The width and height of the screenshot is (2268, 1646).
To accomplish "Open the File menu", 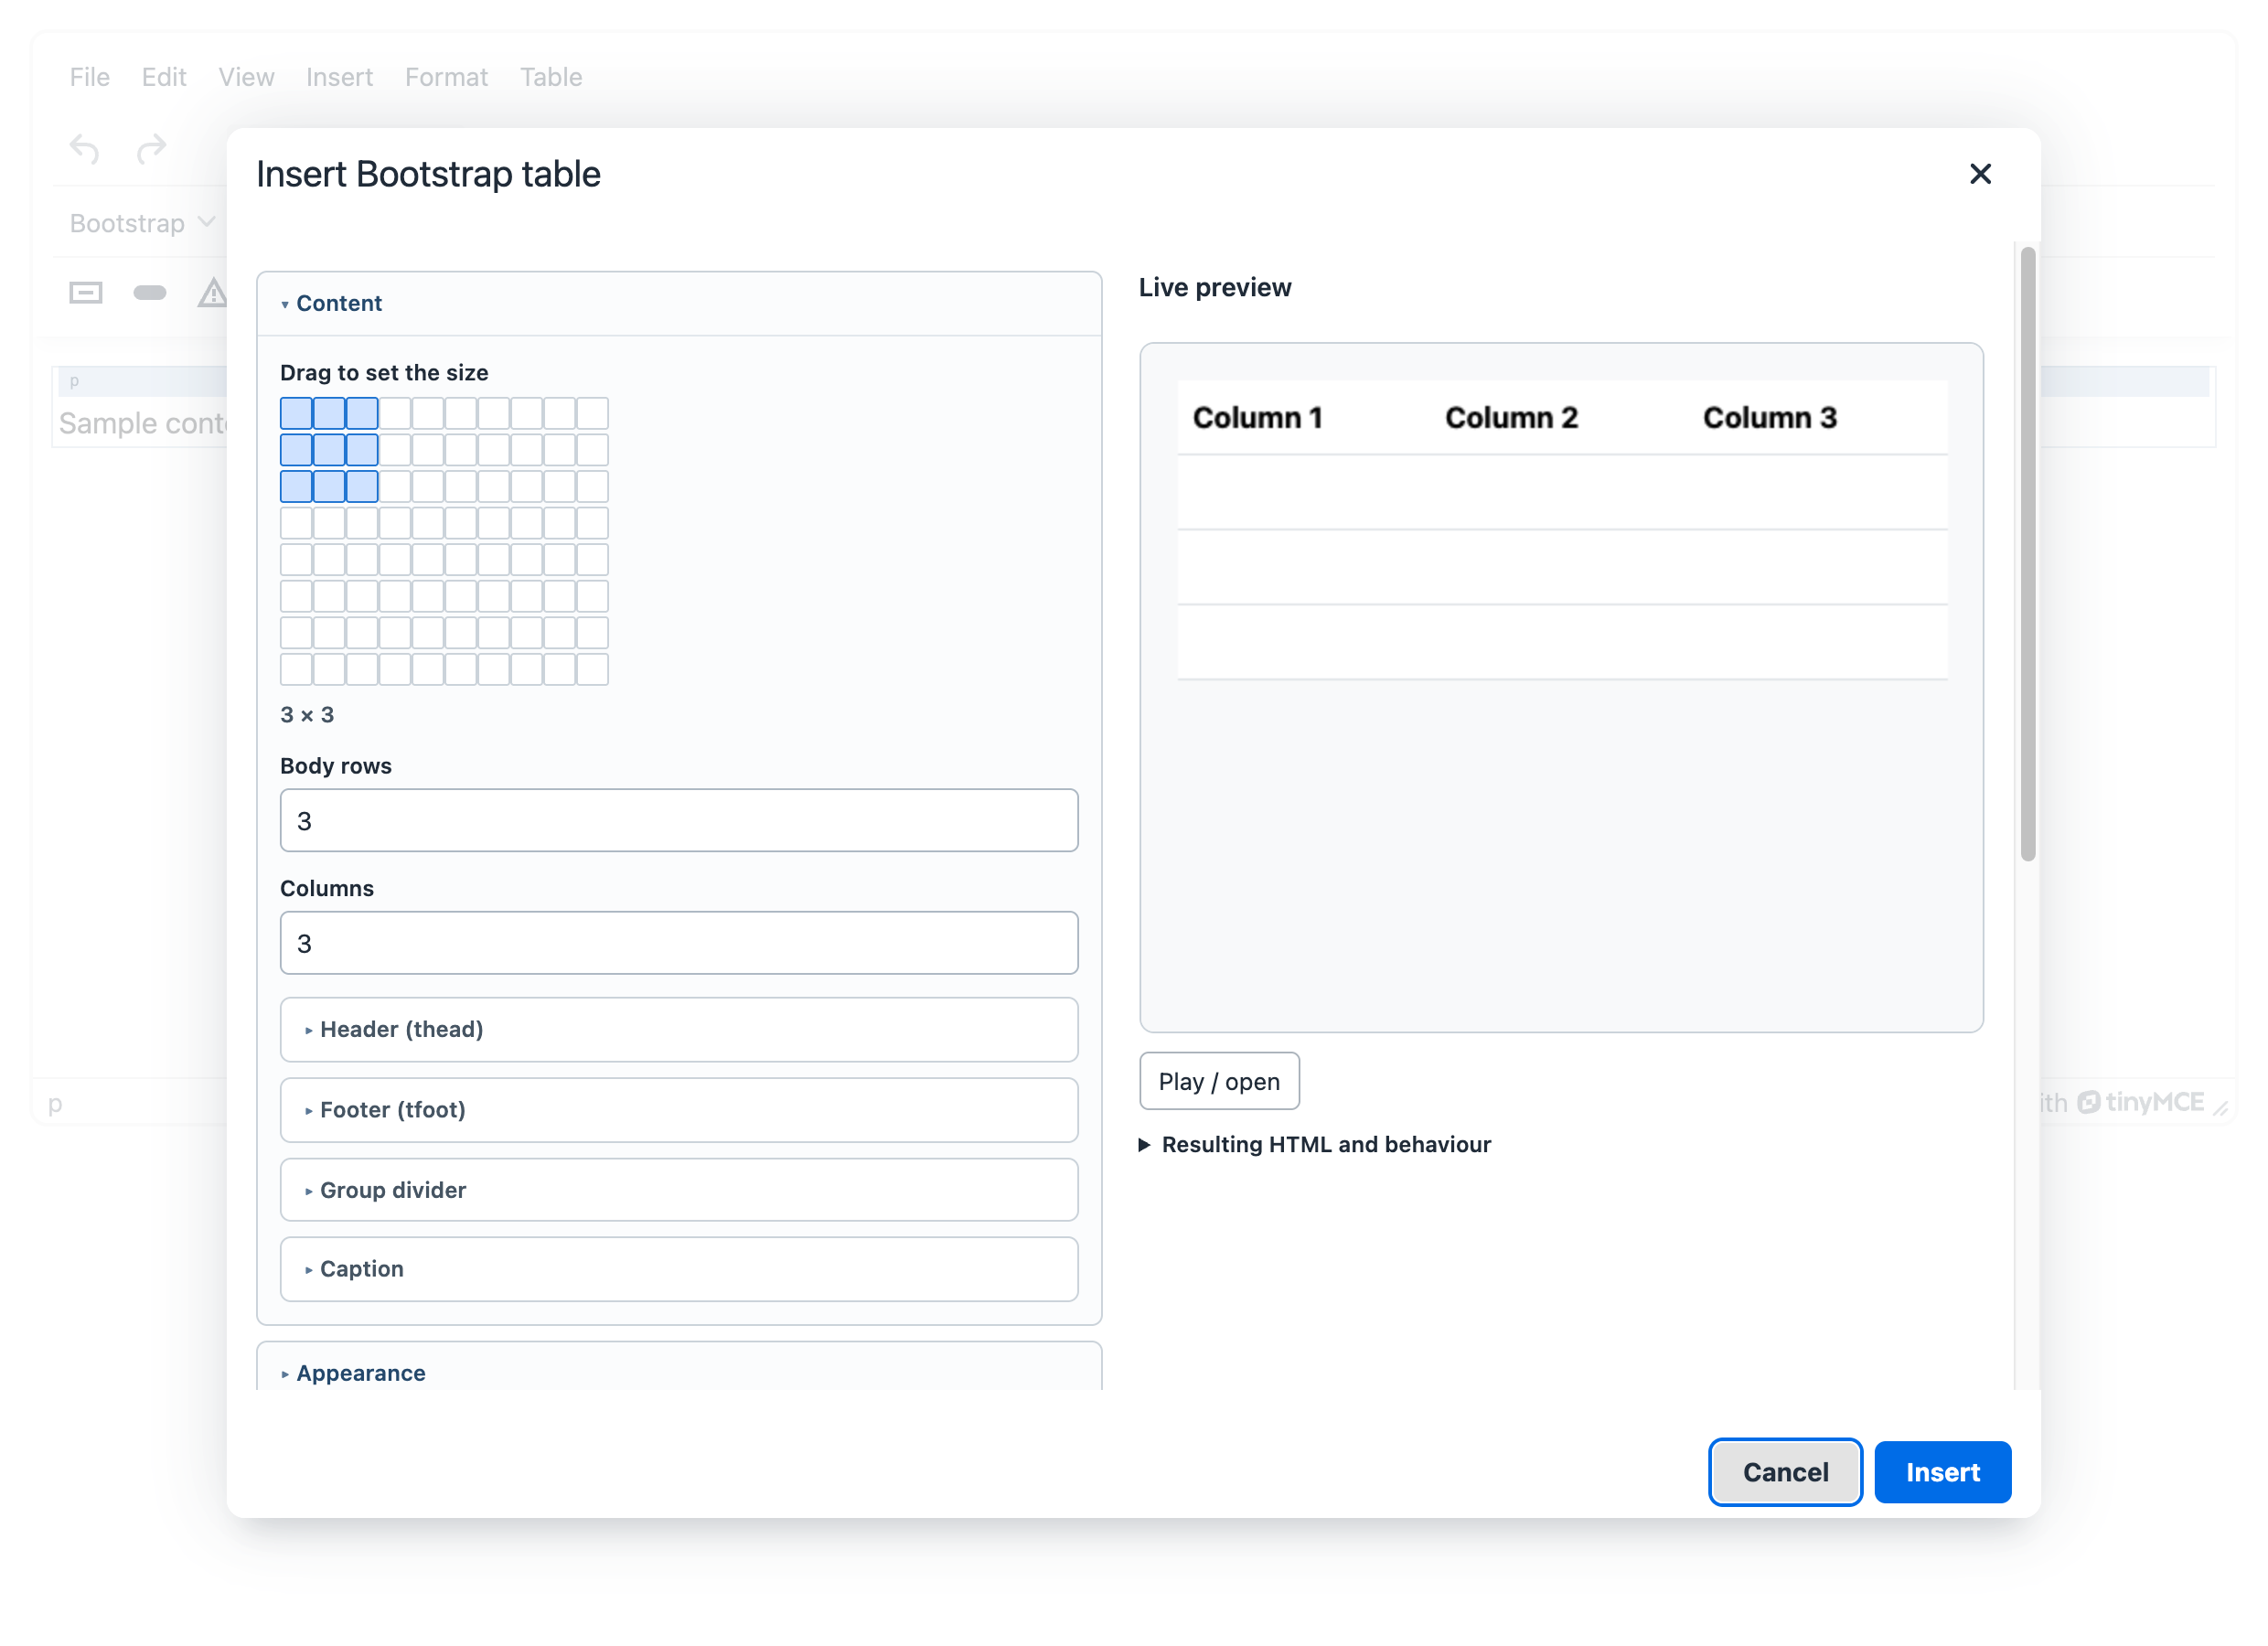I will [89, 77].
